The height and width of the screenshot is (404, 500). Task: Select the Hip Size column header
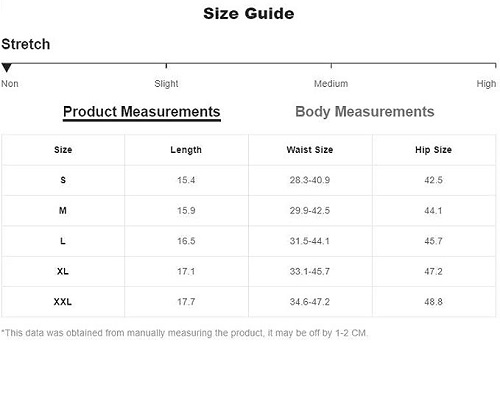pos(434,150)
